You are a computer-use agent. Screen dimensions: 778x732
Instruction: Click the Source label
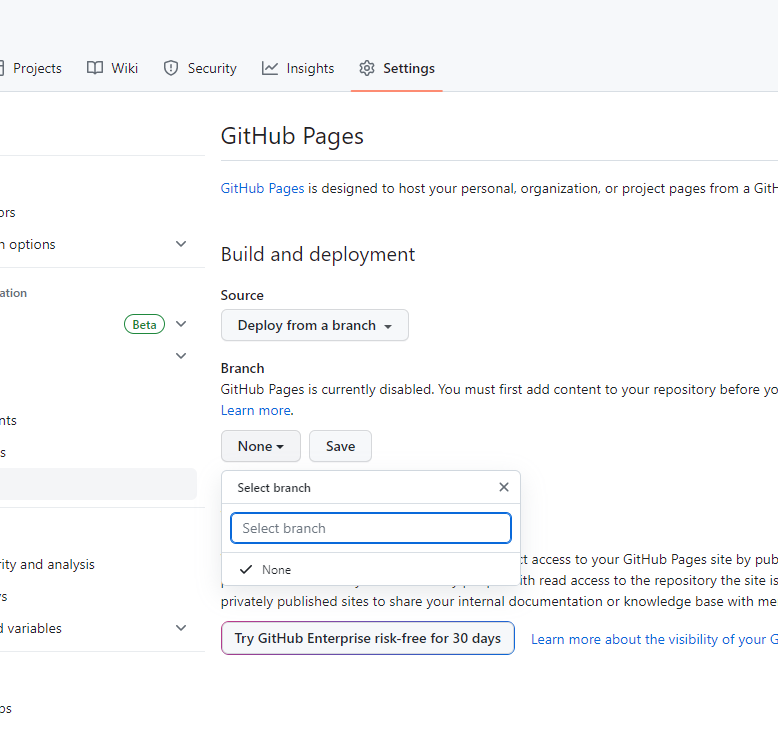click(242, 295)
